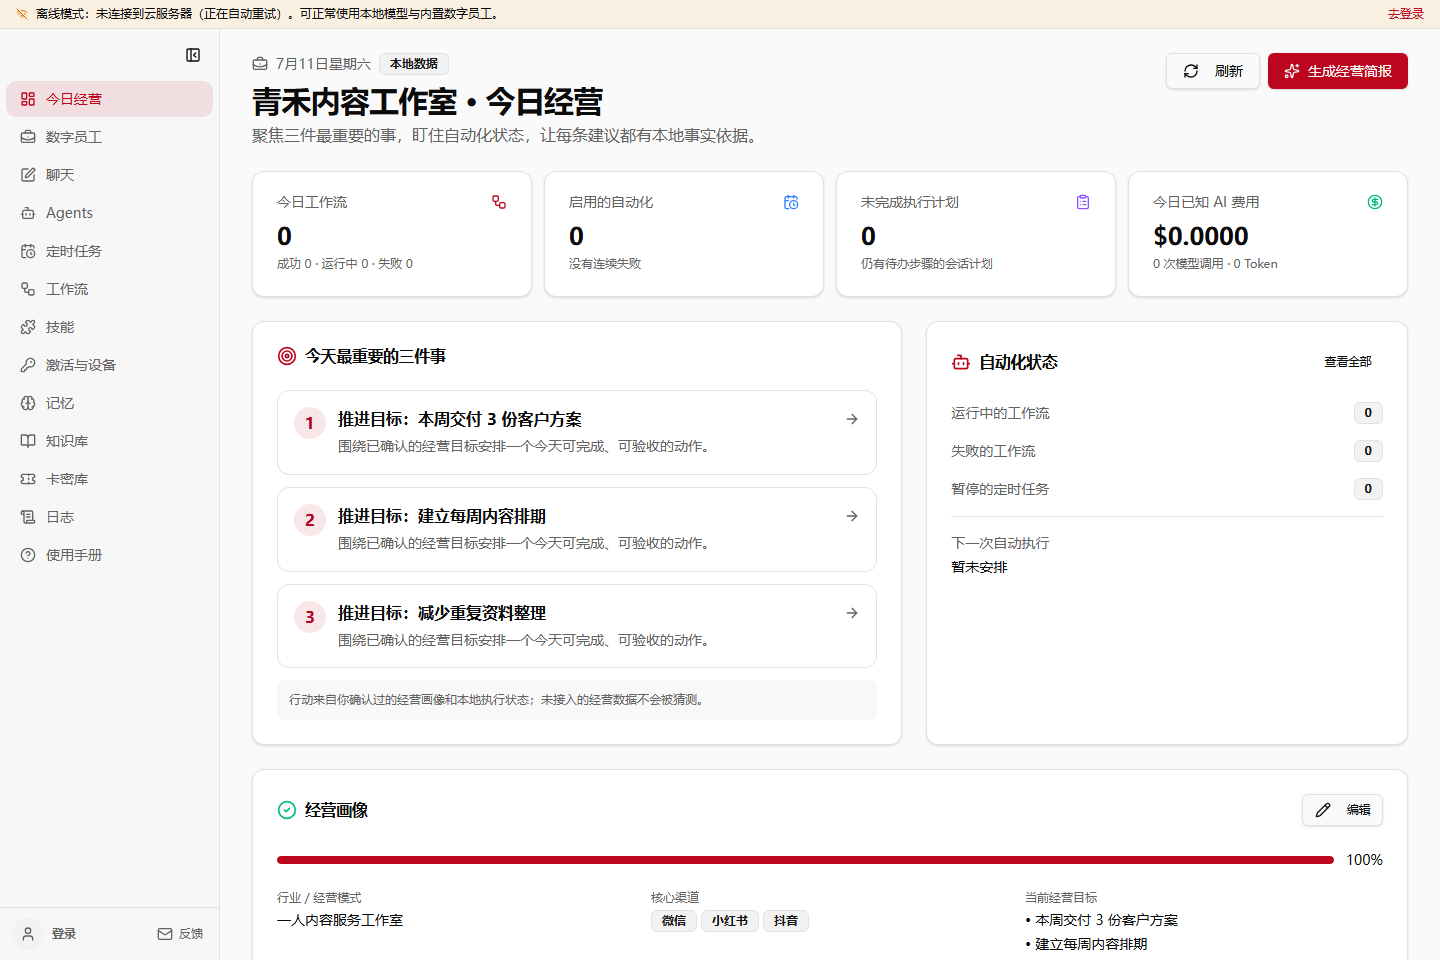Open goal 本周交付 3 份客户方案 via arrow
Viewport: 1440px width, 960px height.
852,419
